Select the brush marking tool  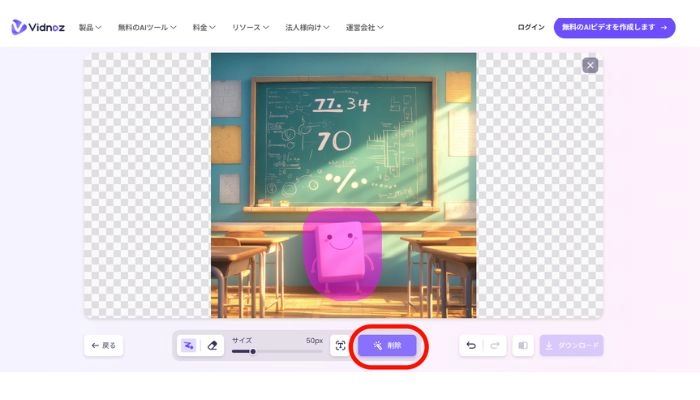coord(188,345)
